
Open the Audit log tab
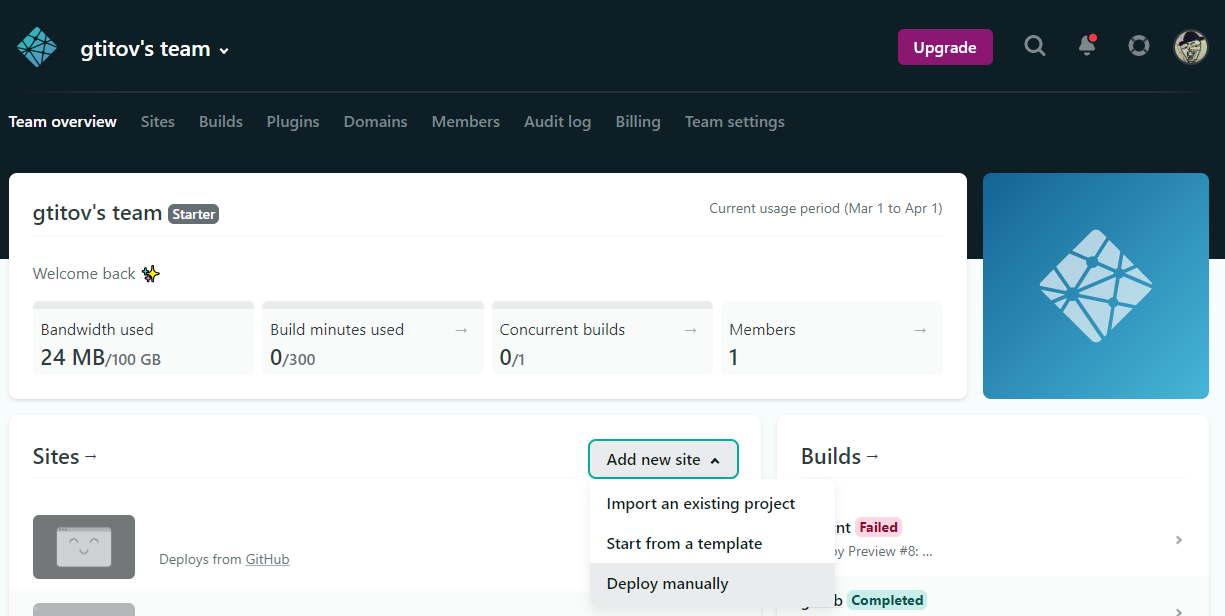(x=558, y=122)
